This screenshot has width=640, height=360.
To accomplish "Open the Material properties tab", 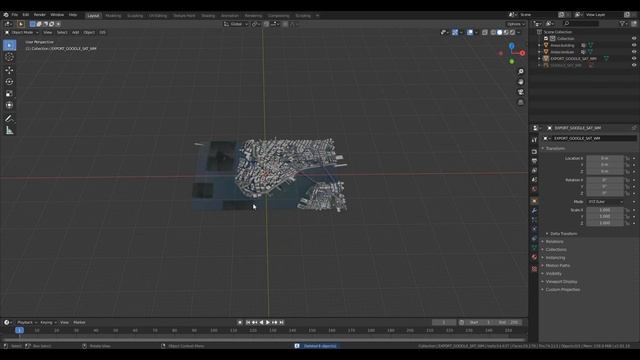I will tap(534, 257).
